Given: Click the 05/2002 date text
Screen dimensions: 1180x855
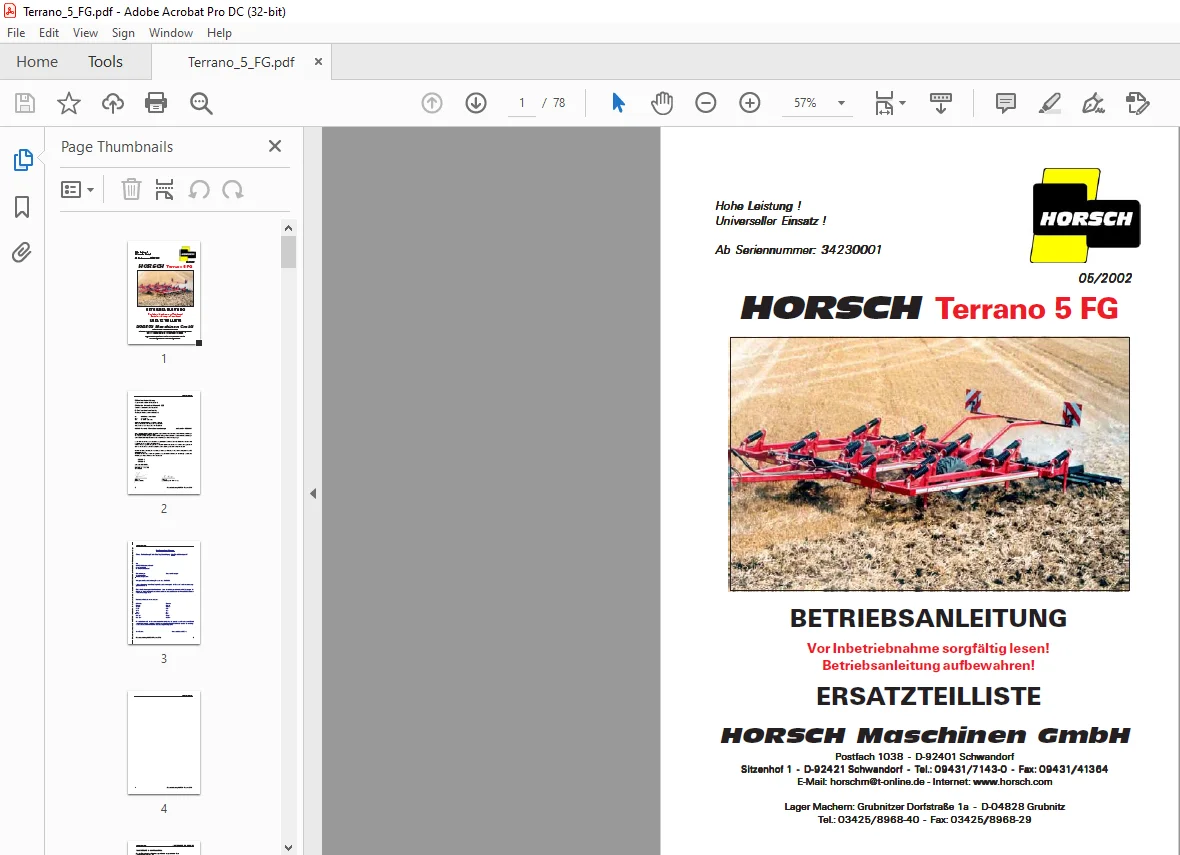Looking at the screenshot, I should click(1105, 278).
